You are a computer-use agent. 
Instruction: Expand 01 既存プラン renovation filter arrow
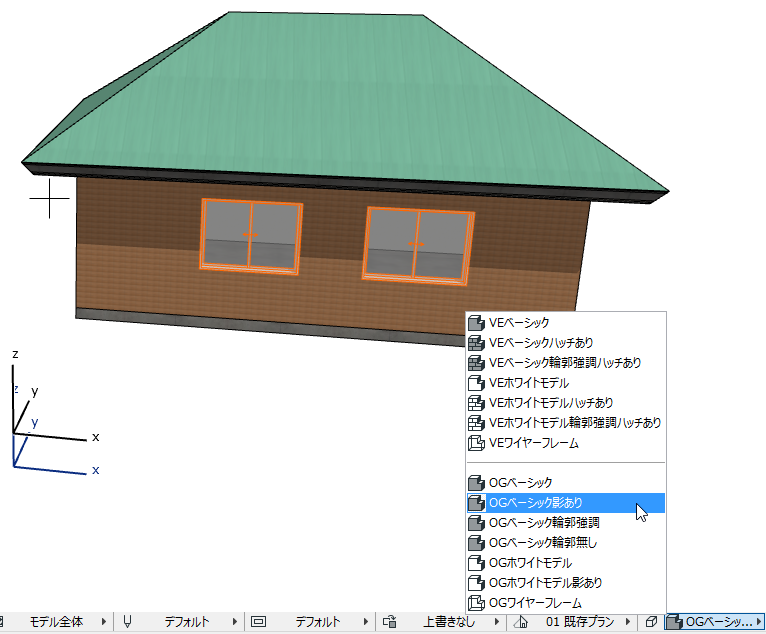[x=628, y=622]
